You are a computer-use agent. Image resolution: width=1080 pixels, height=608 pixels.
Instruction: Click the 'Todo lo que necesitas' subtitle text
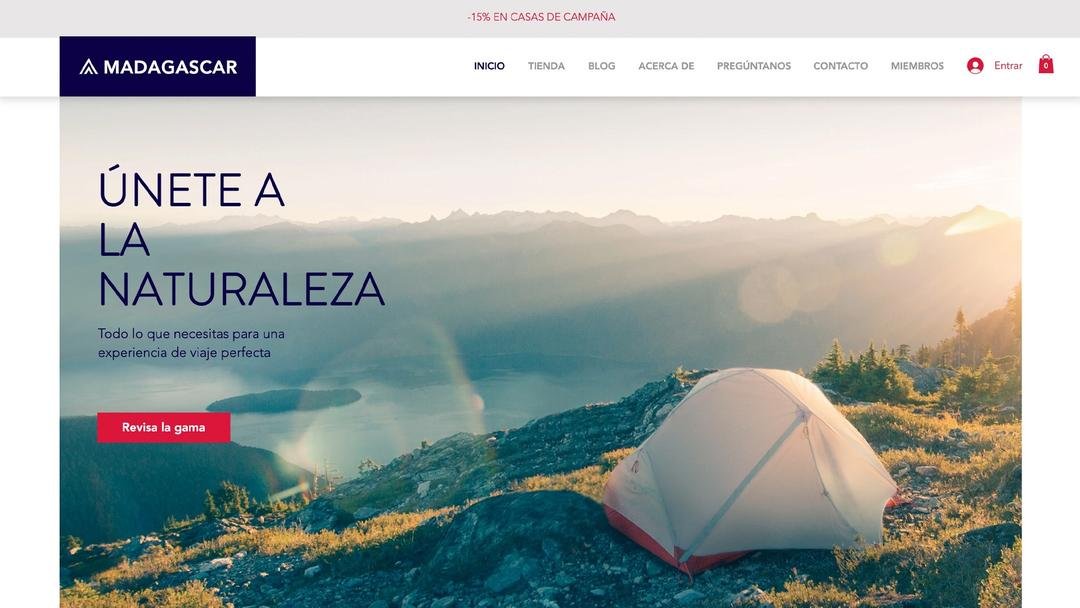(x=191, y=343)
